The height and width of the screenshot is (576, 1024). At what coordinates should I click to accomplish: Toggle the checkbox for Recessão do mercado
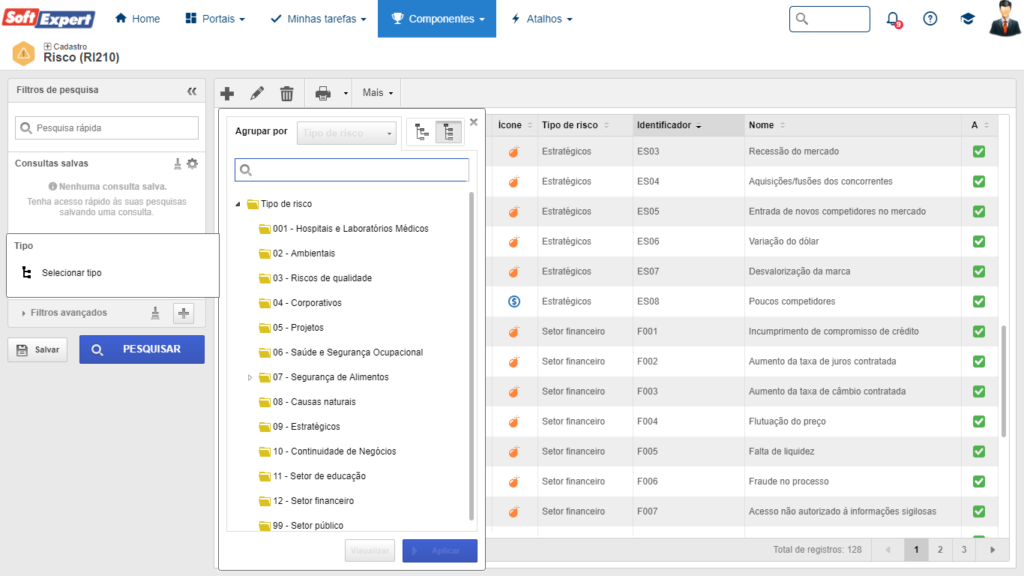(x=979, y=152)
